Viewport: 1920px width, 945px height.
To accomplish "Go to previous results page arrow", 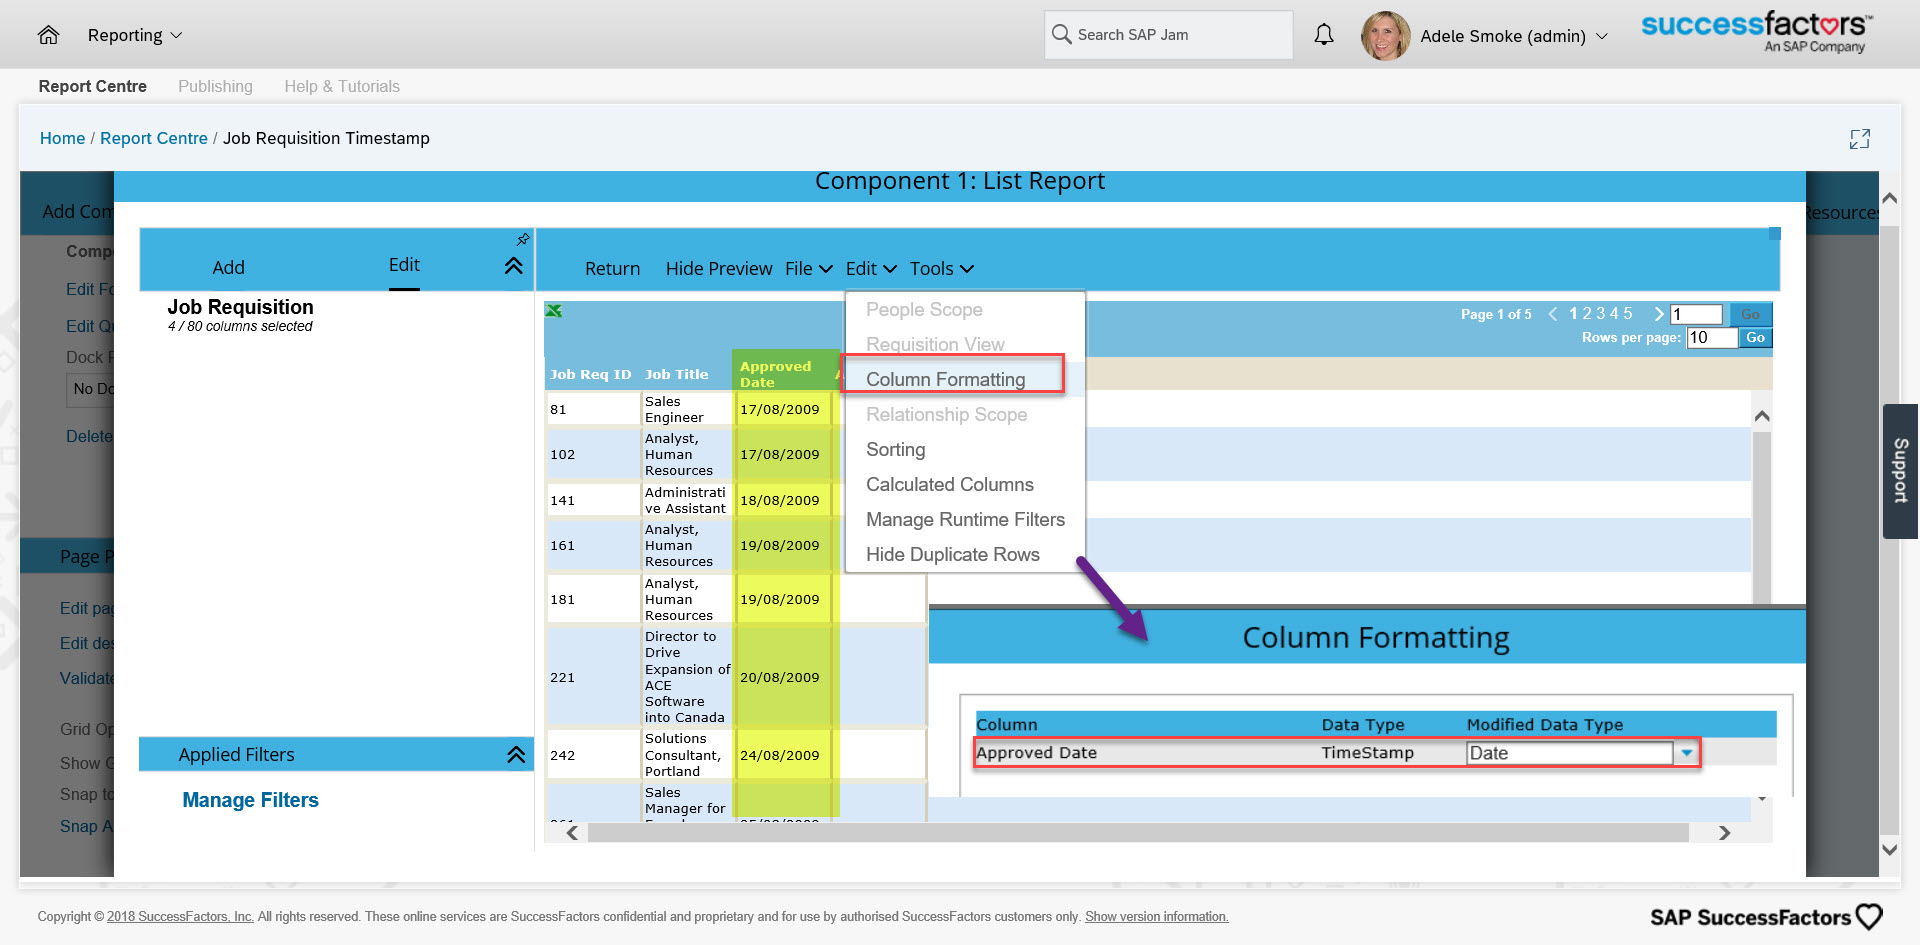I will coord(1553,314).
